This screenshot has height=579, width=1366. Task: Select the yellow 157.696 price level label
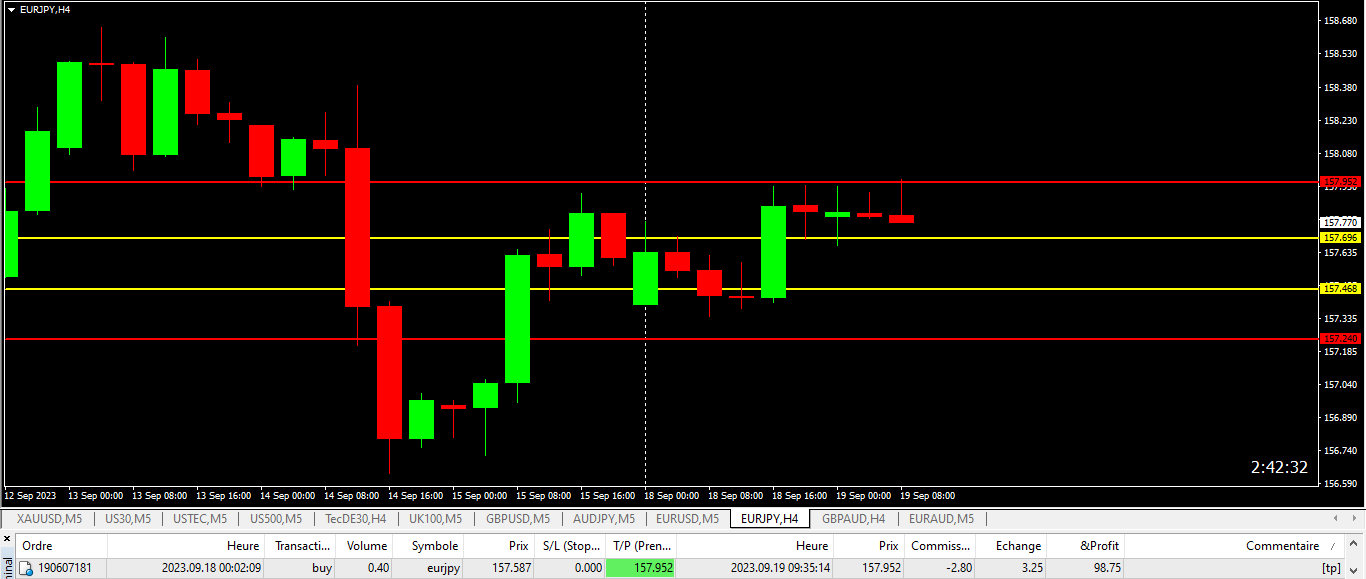point(1340,238)
